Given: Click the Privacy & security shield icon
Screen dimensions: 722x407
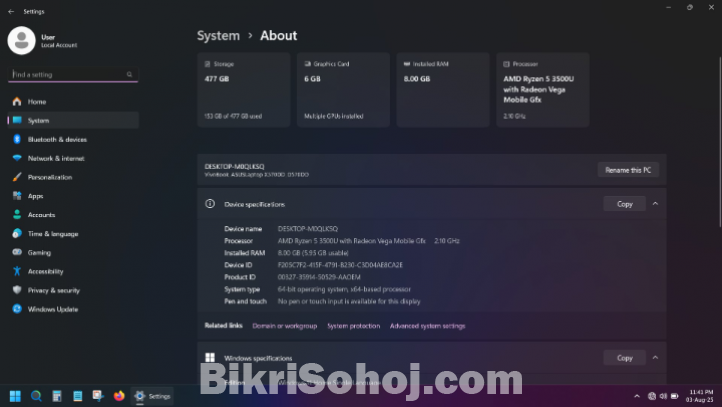Looking at the screenshot, I should (17, 290).
